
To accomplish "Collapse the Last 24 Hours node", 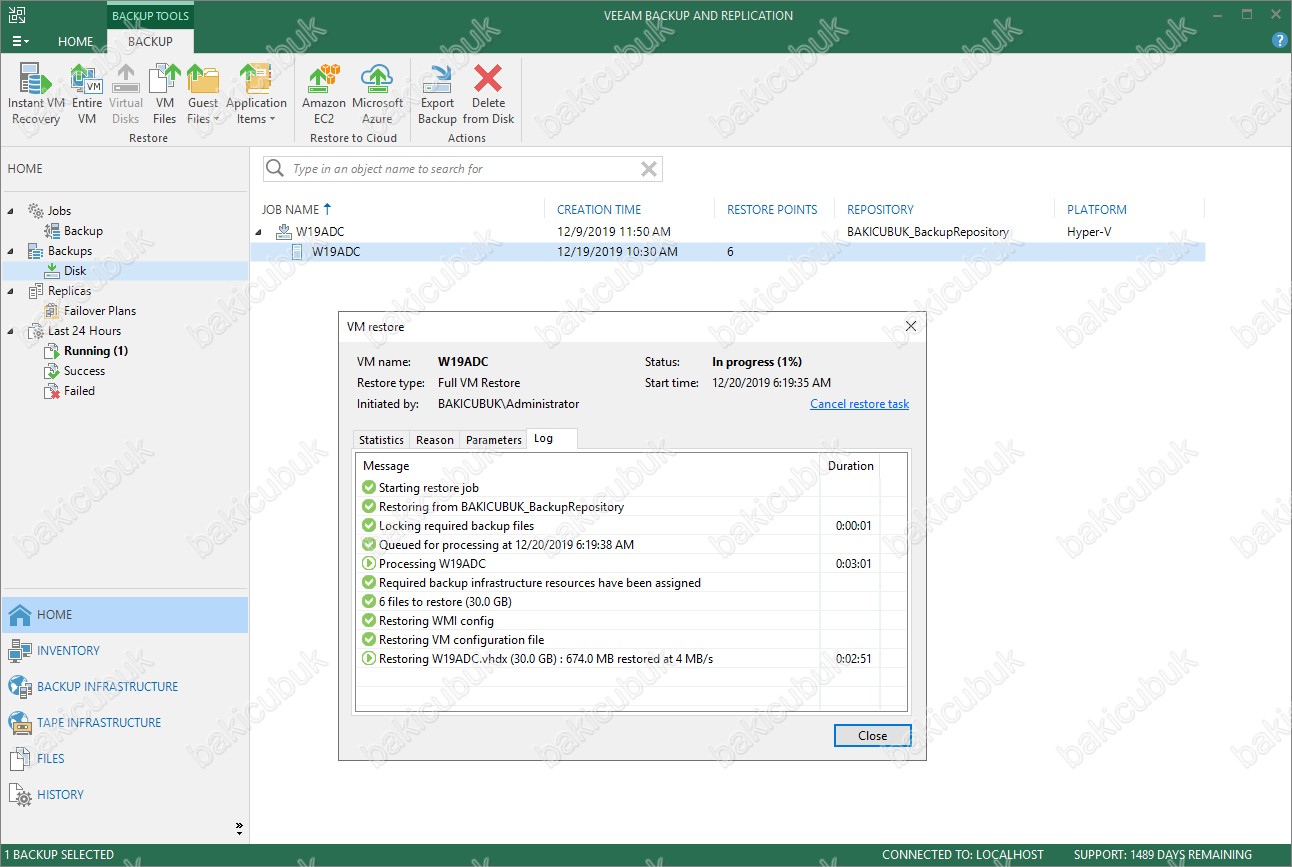I will pyautogui.click(x=12, y=331).
